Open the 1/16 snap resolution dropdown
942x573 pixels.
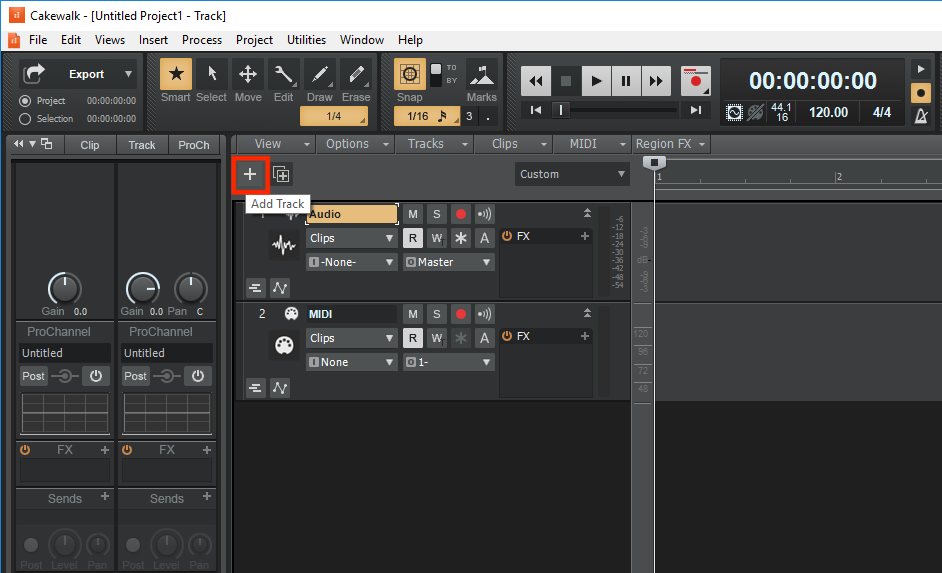tap(427, 116)
